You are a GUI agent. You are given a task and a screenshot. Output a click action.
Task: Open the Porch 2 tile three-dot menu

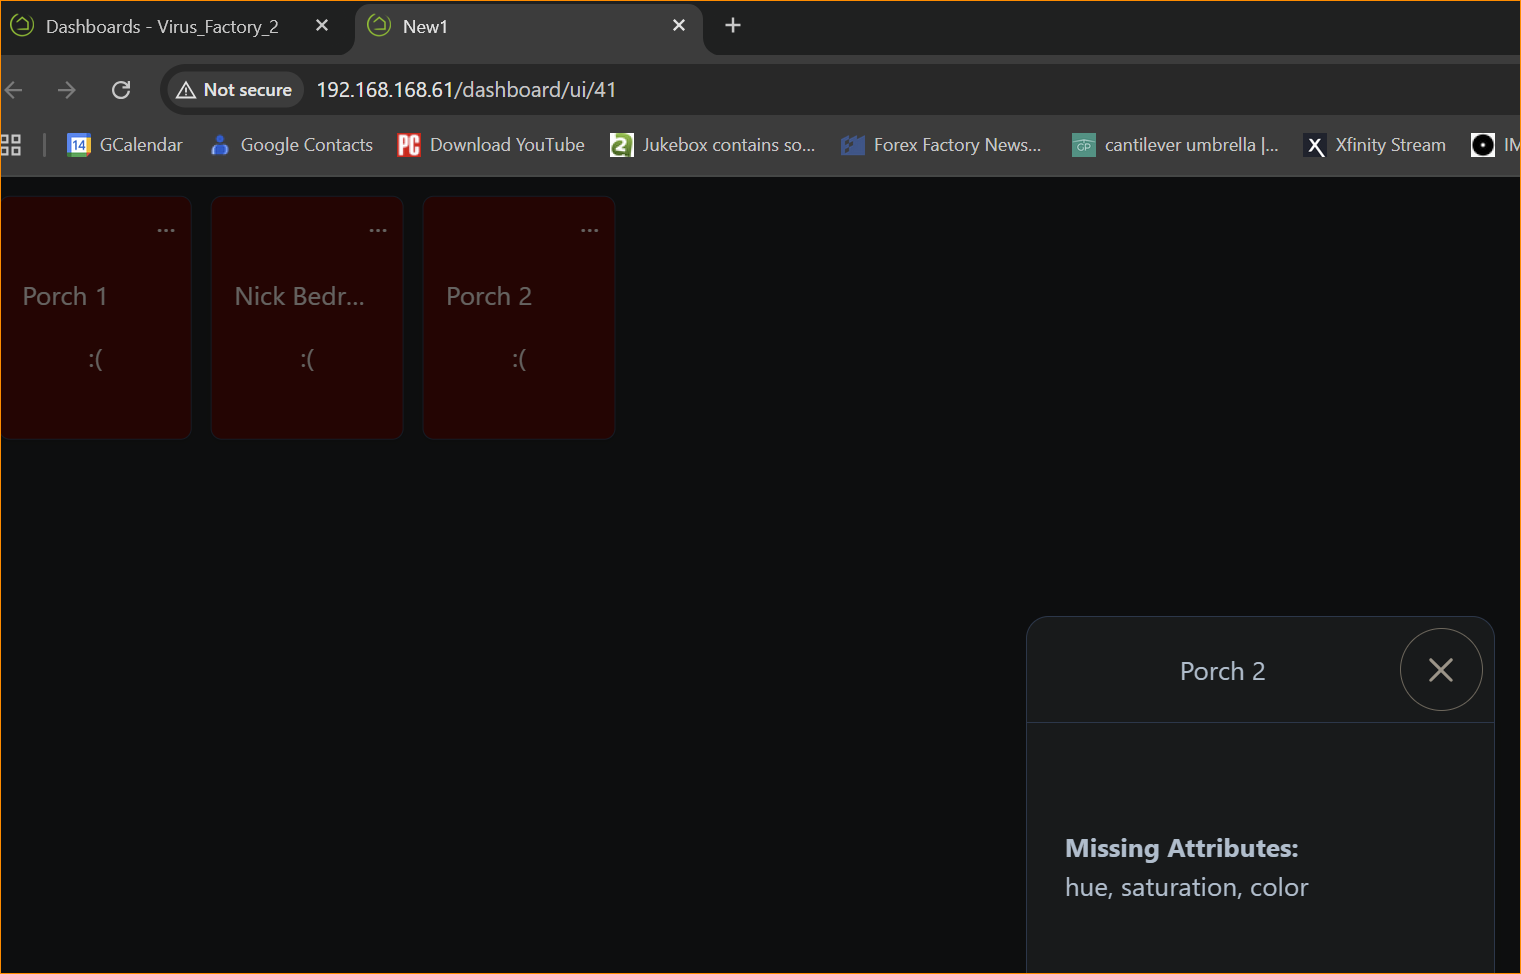[x=590, y=230]
